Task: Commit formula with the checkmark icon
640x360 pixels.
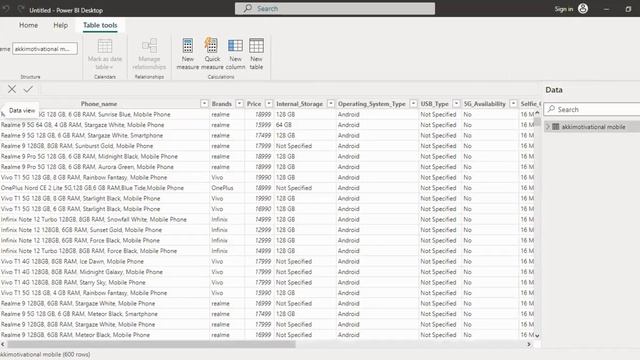Action: tap(28, 89)
